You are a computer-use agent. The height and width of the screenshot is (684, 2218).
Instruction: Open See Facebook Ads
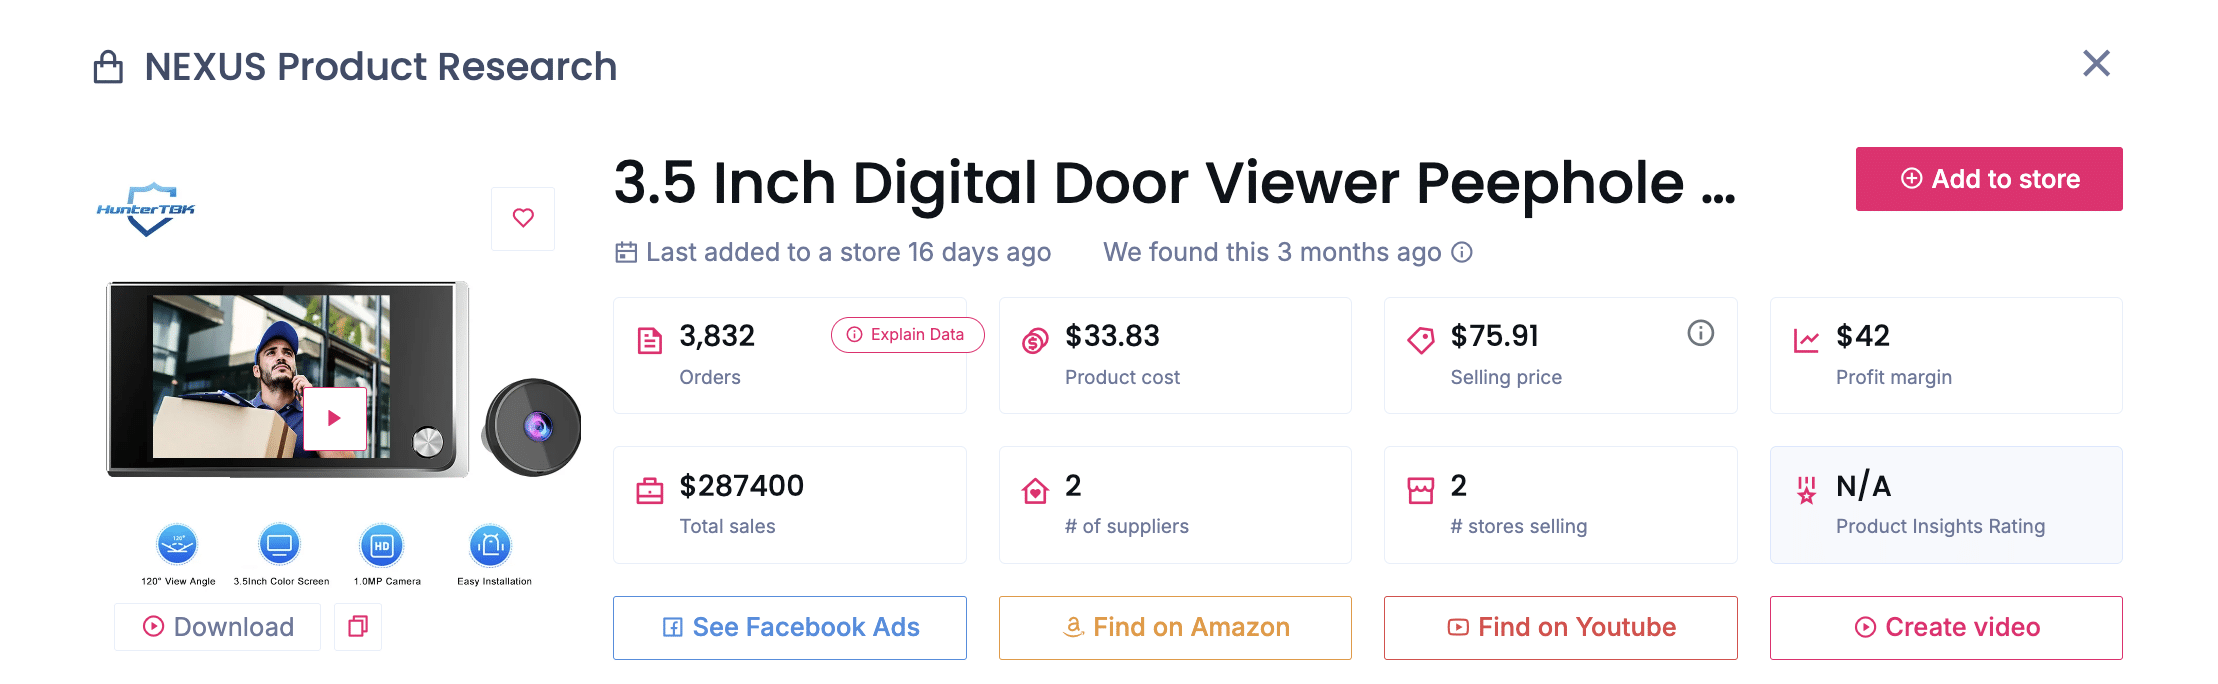pos(789,627)
